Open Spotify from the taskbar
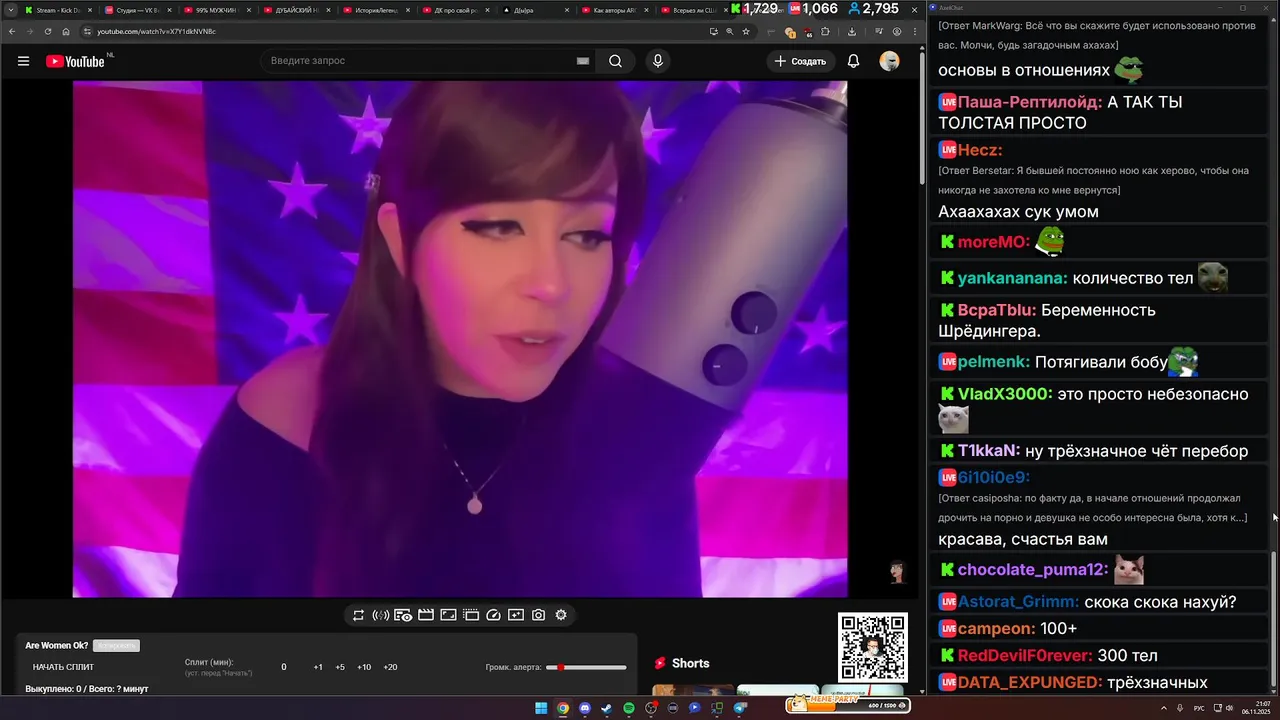Viewport: 1280px width, 720px height. tap(629, 708)
